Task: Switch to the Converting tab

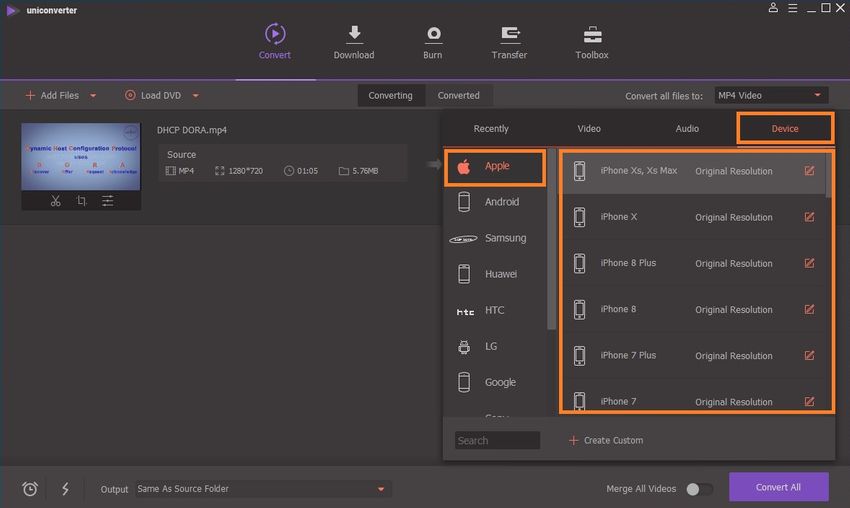Action: point(390,95)
